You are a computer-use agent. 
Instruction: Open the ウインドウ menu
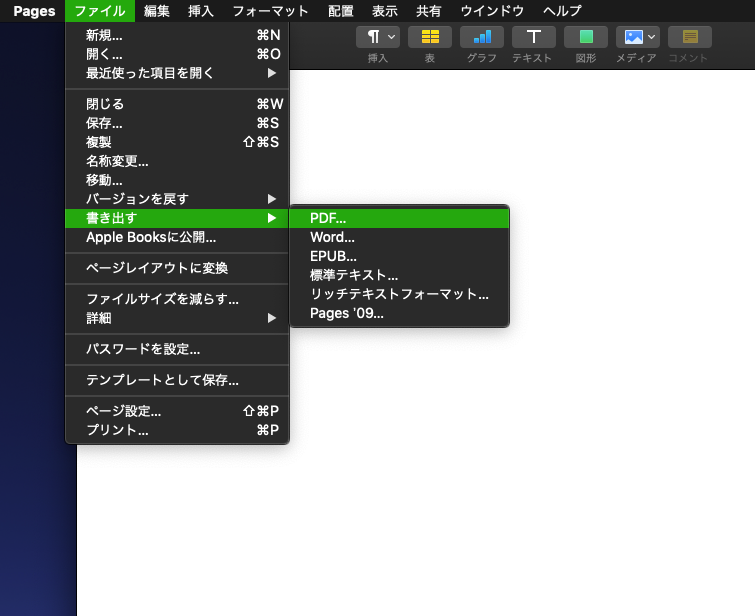[492, 11]
